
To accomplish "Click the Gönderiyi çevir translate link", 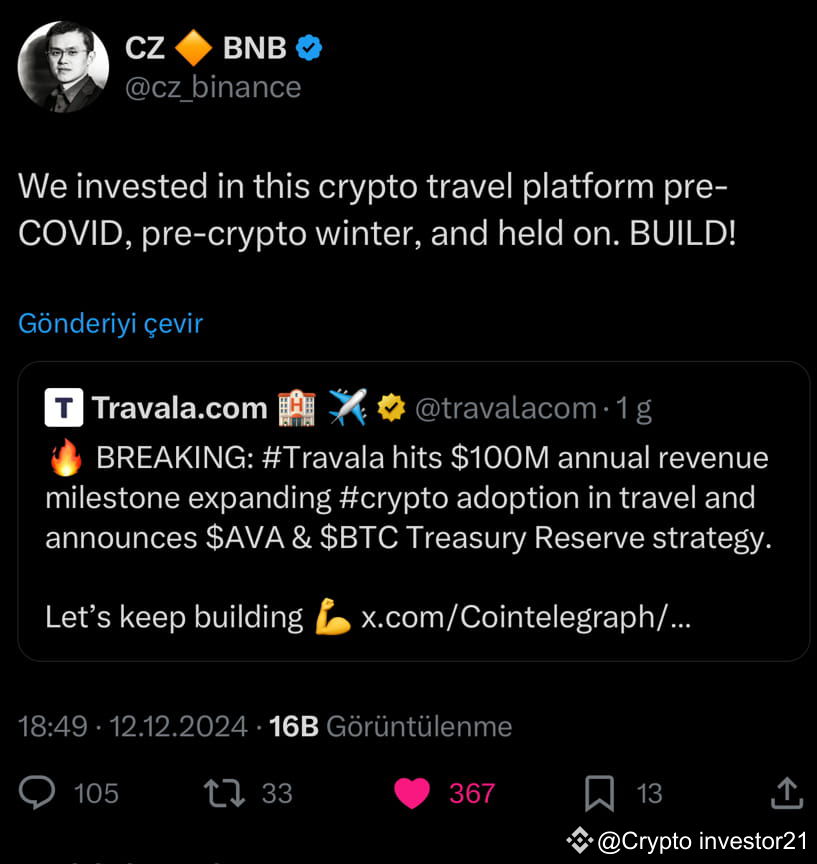I will pos(110,323).
